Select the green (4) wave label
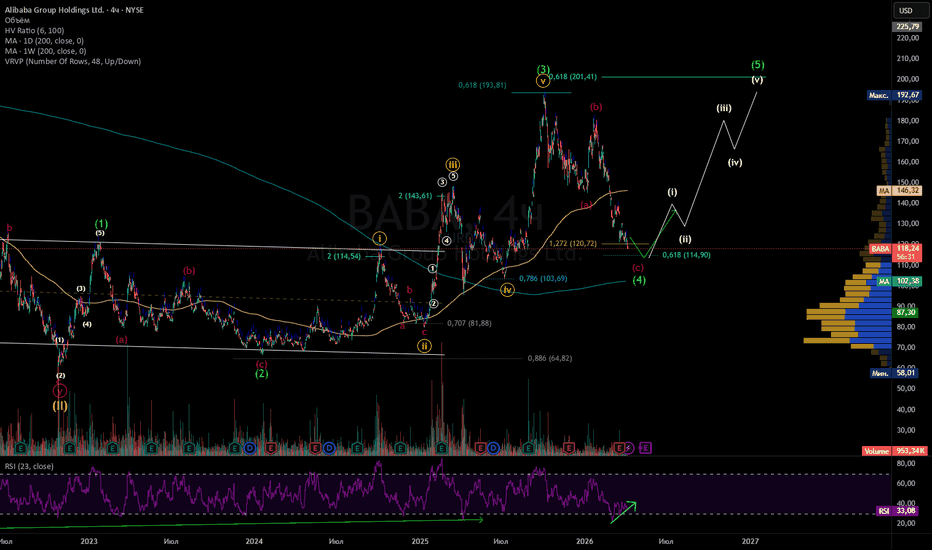The image size is (932, 550). (639, 280)
